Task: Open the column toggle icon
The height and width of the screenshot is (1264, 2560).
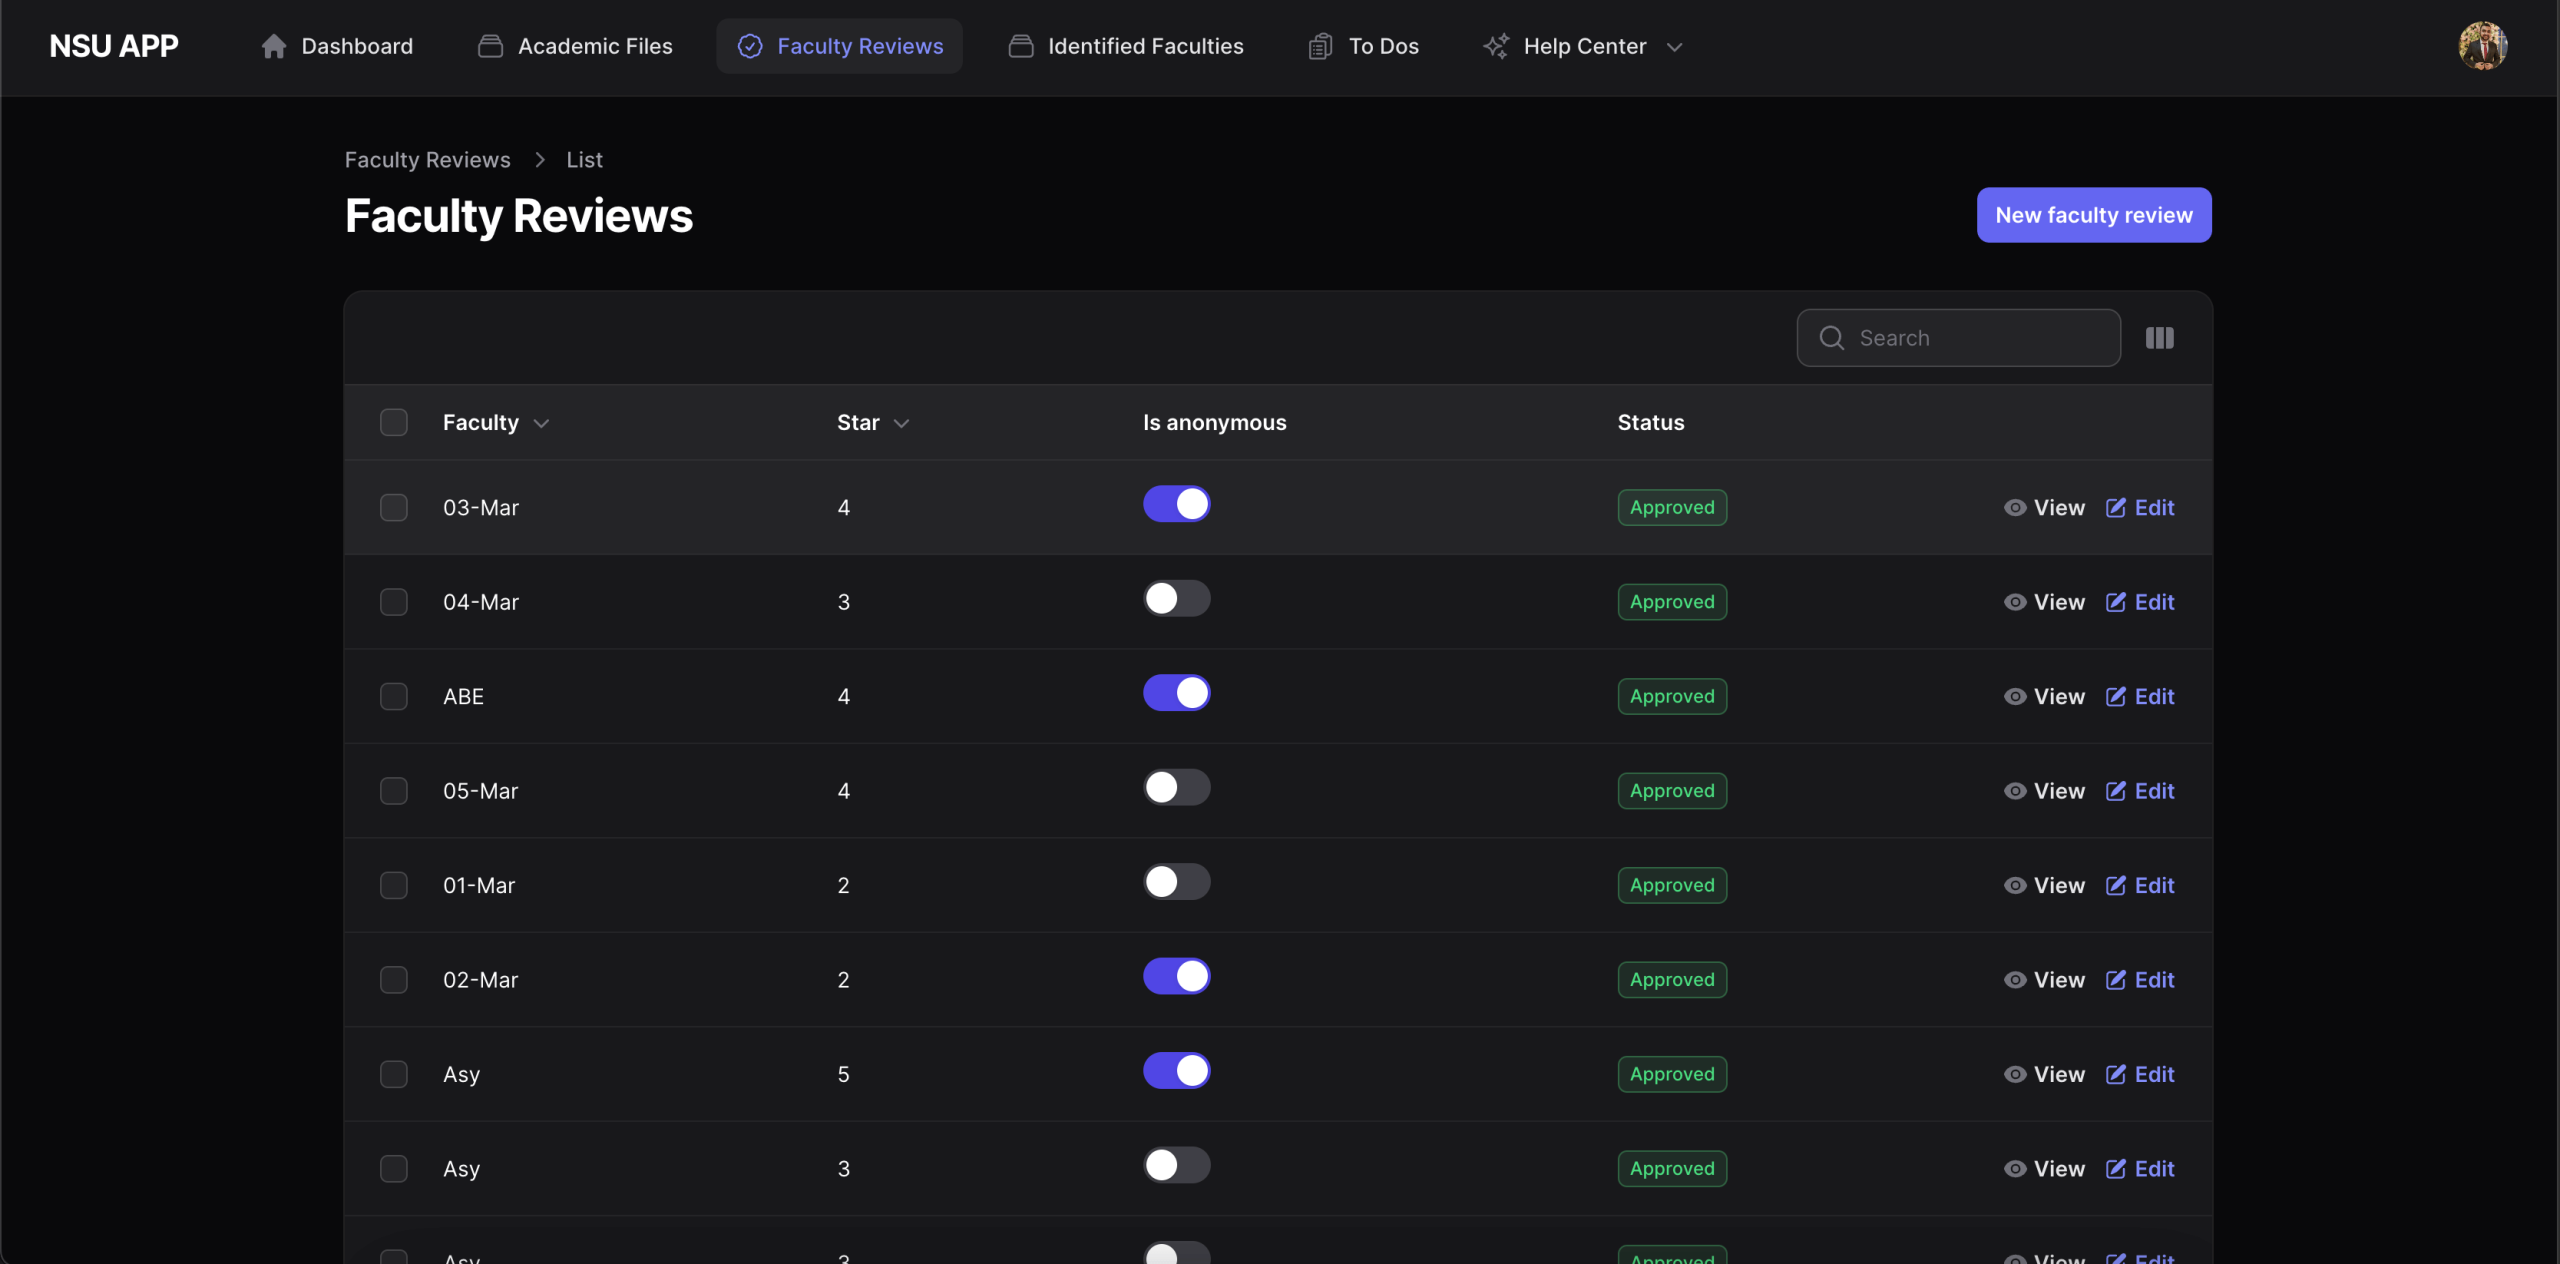Action: (x=2159, y=338)
